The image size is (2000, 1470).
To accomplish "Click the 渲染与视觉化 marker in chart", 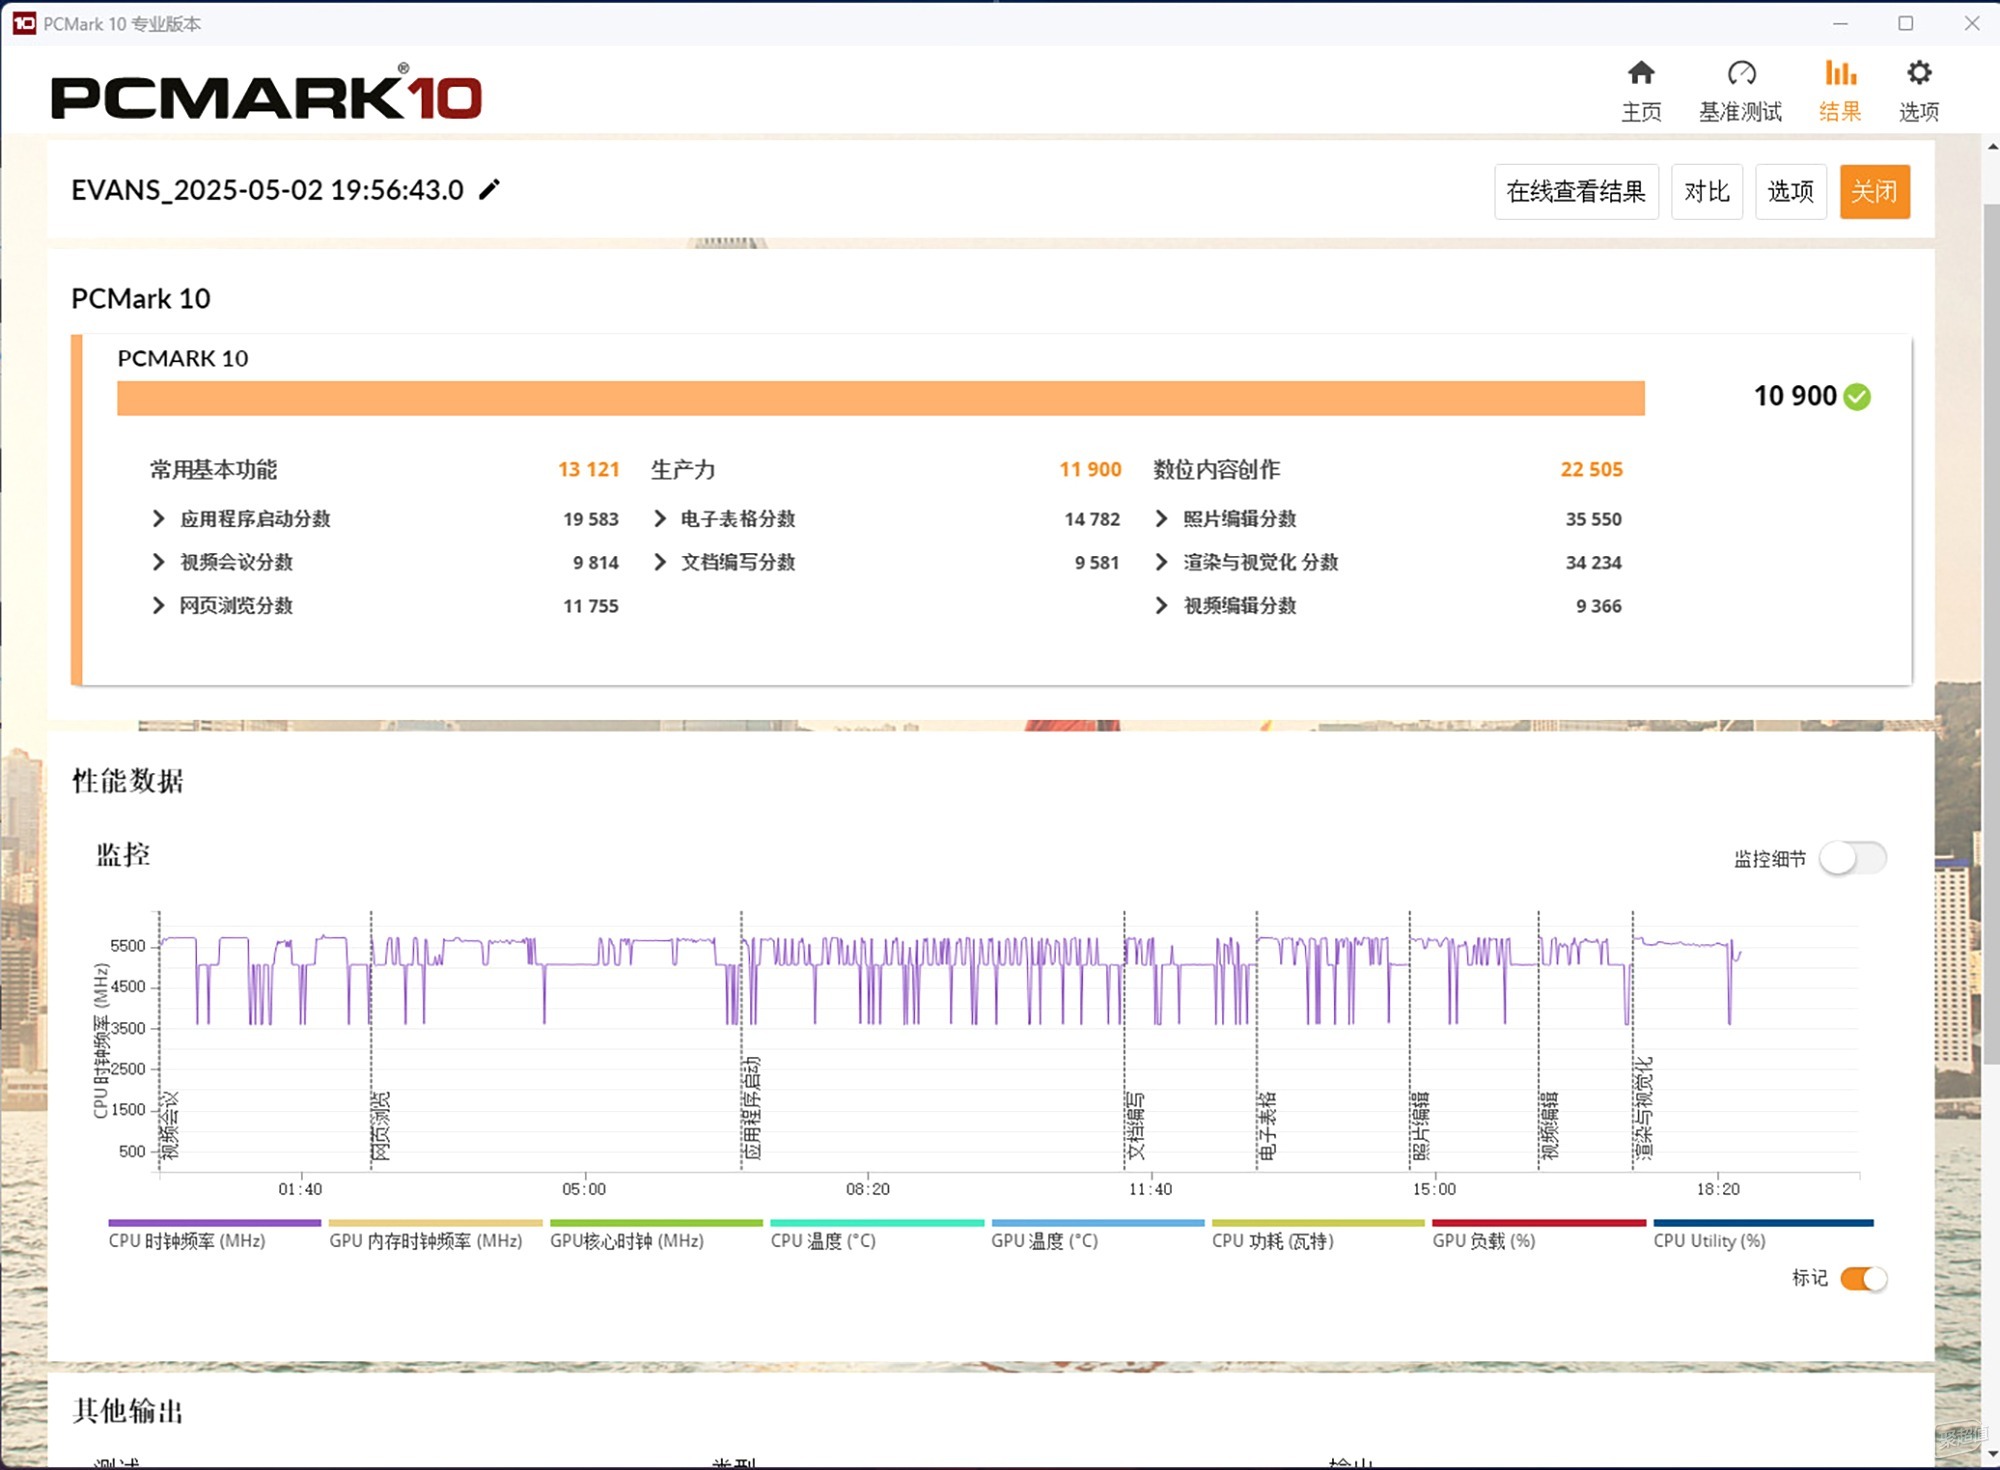I will [x=1644, y=1107].
